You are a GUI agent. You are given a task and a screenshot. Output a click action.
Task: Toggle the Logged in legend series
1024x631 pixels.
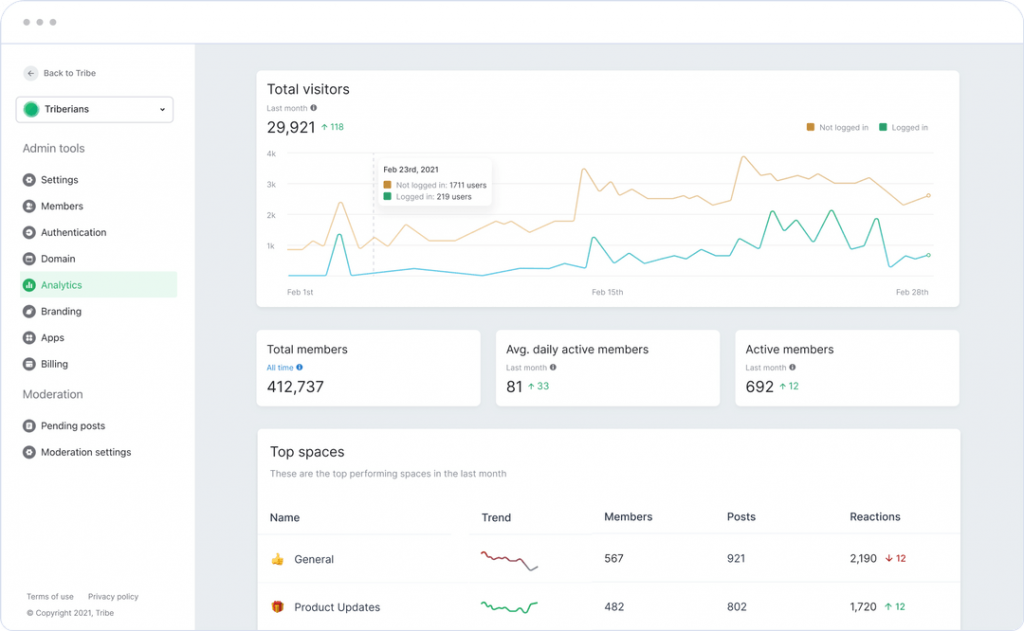[x=903, y=128]
